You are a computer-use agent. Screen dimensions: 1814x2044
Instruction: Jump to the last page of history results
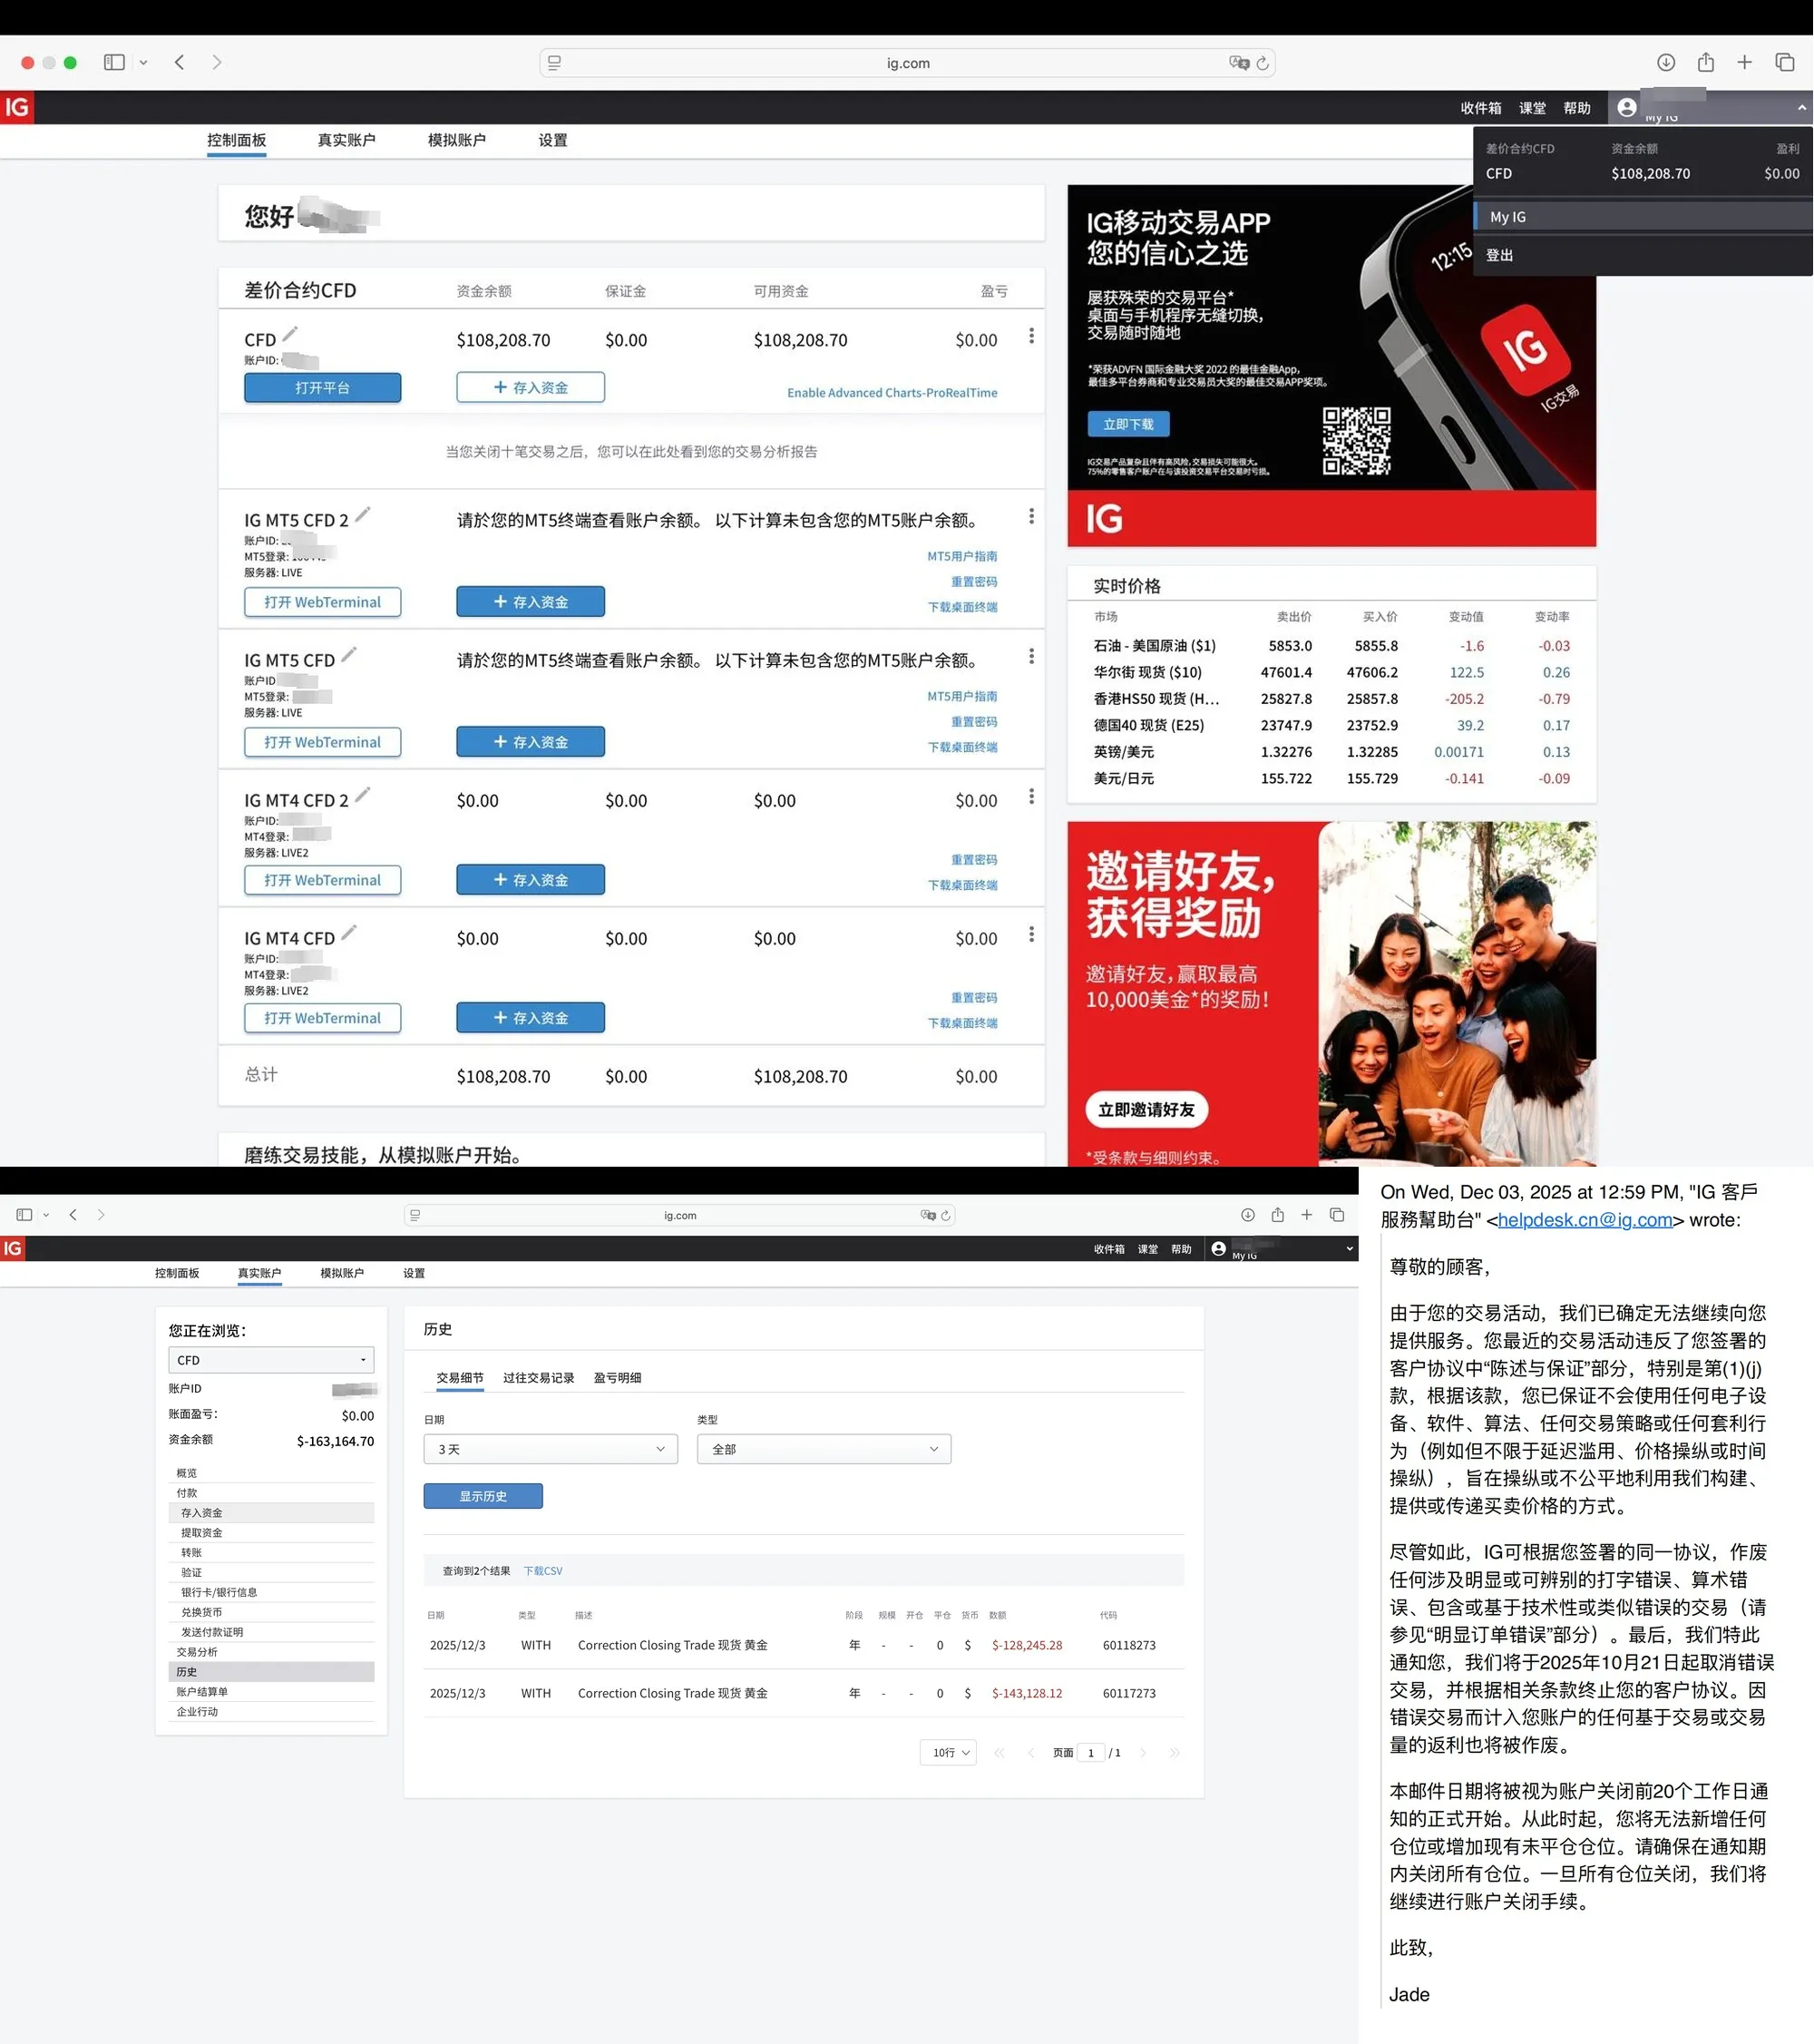(1174, 1752)
